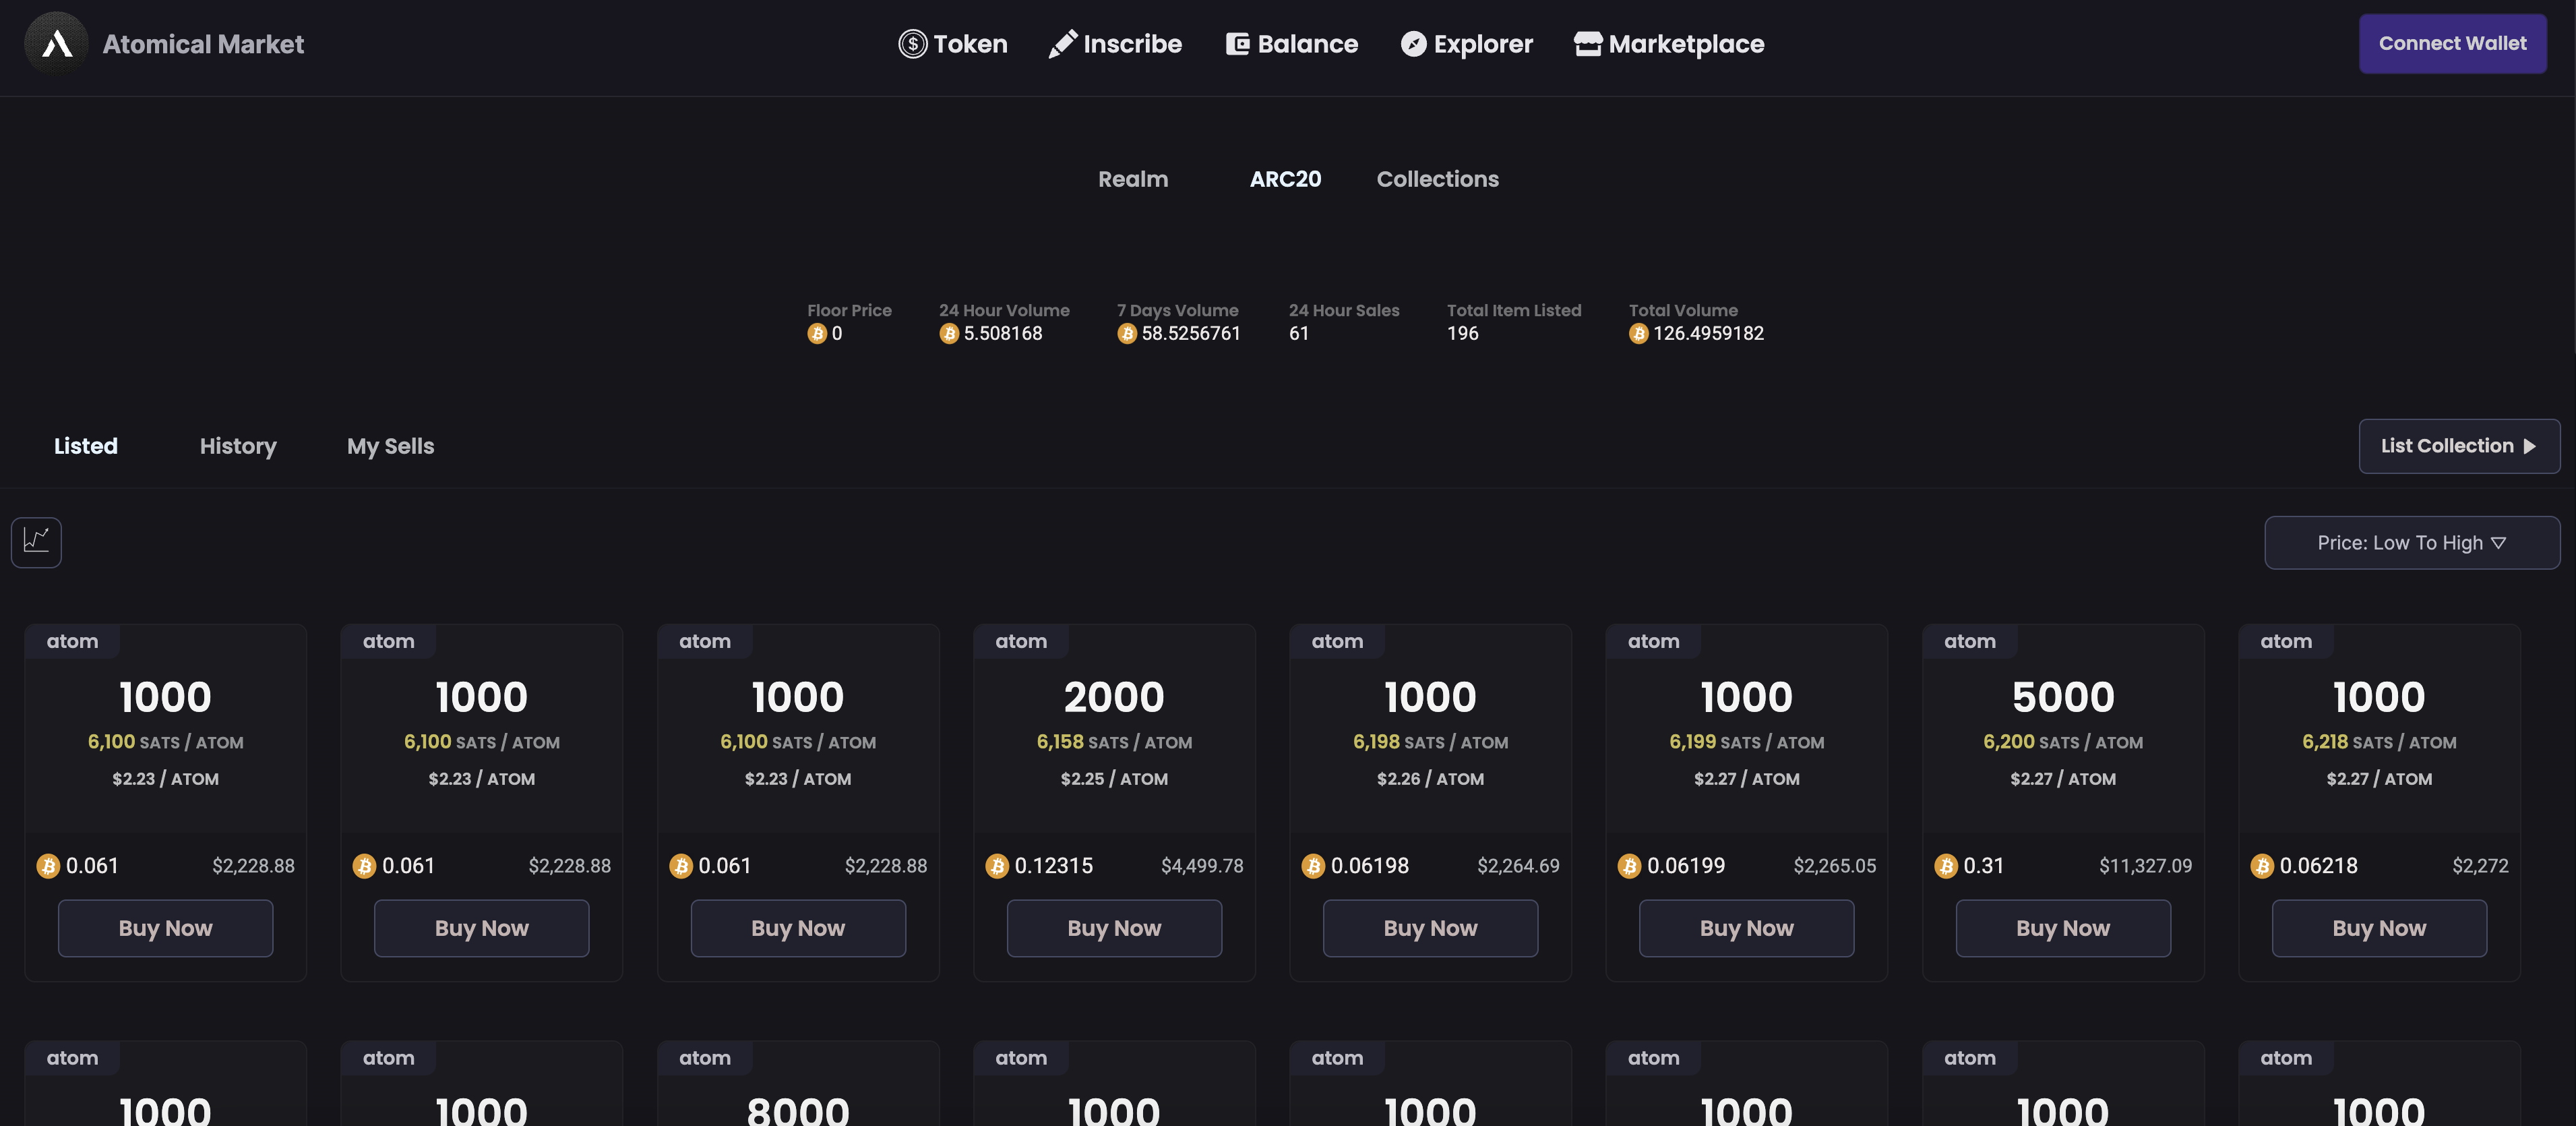Click the $2.25 / ATOM rate text
The image size is (2576, 1126).
tap(1114, 779)
